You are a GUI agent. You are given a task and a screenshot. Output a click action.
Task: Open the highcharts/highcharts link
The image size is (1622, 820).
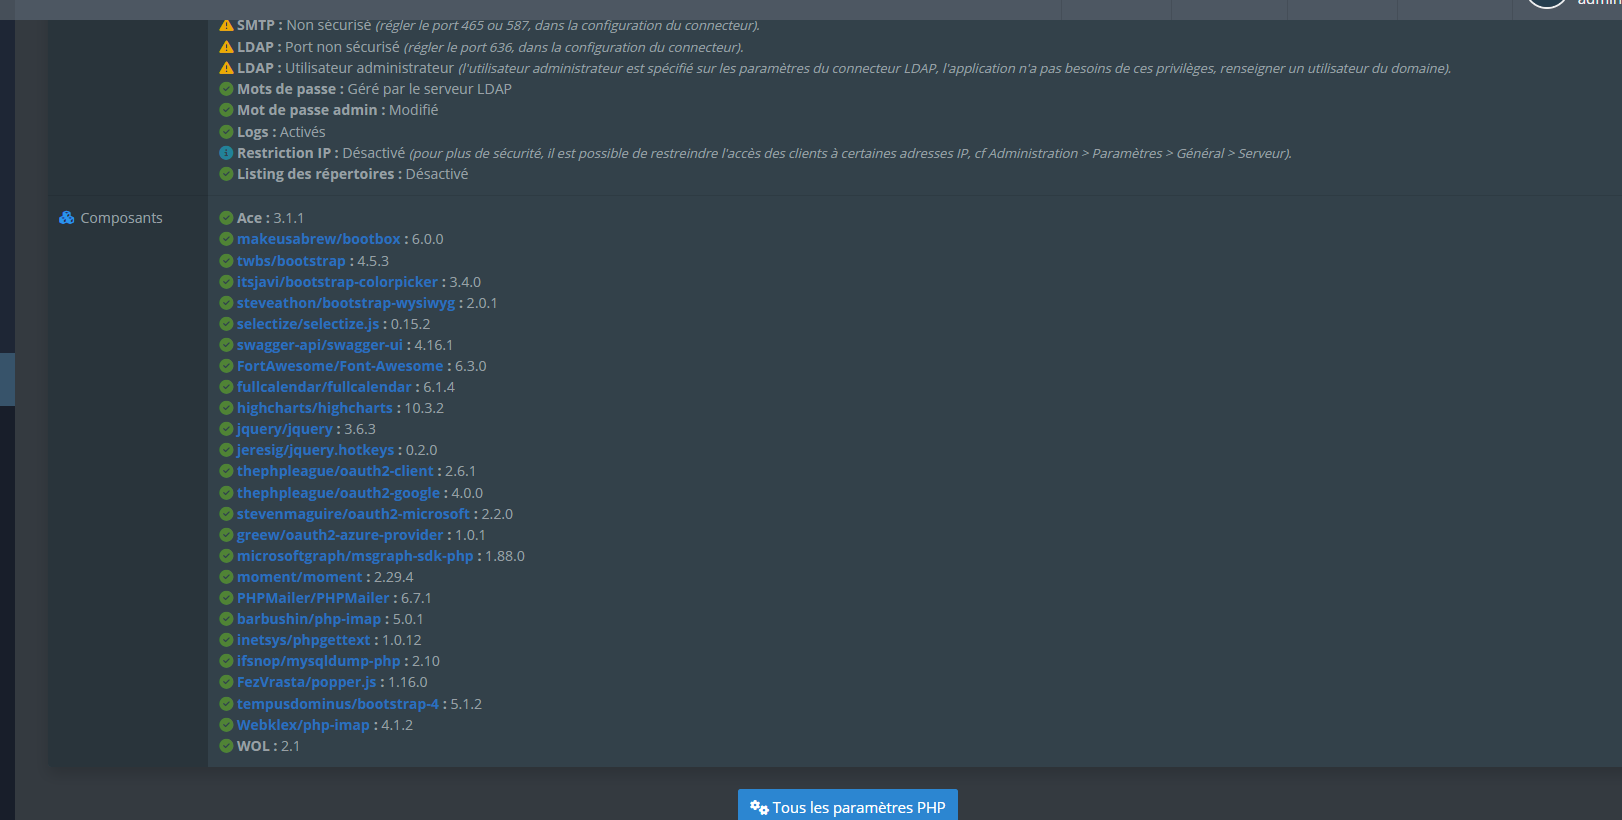315,408
